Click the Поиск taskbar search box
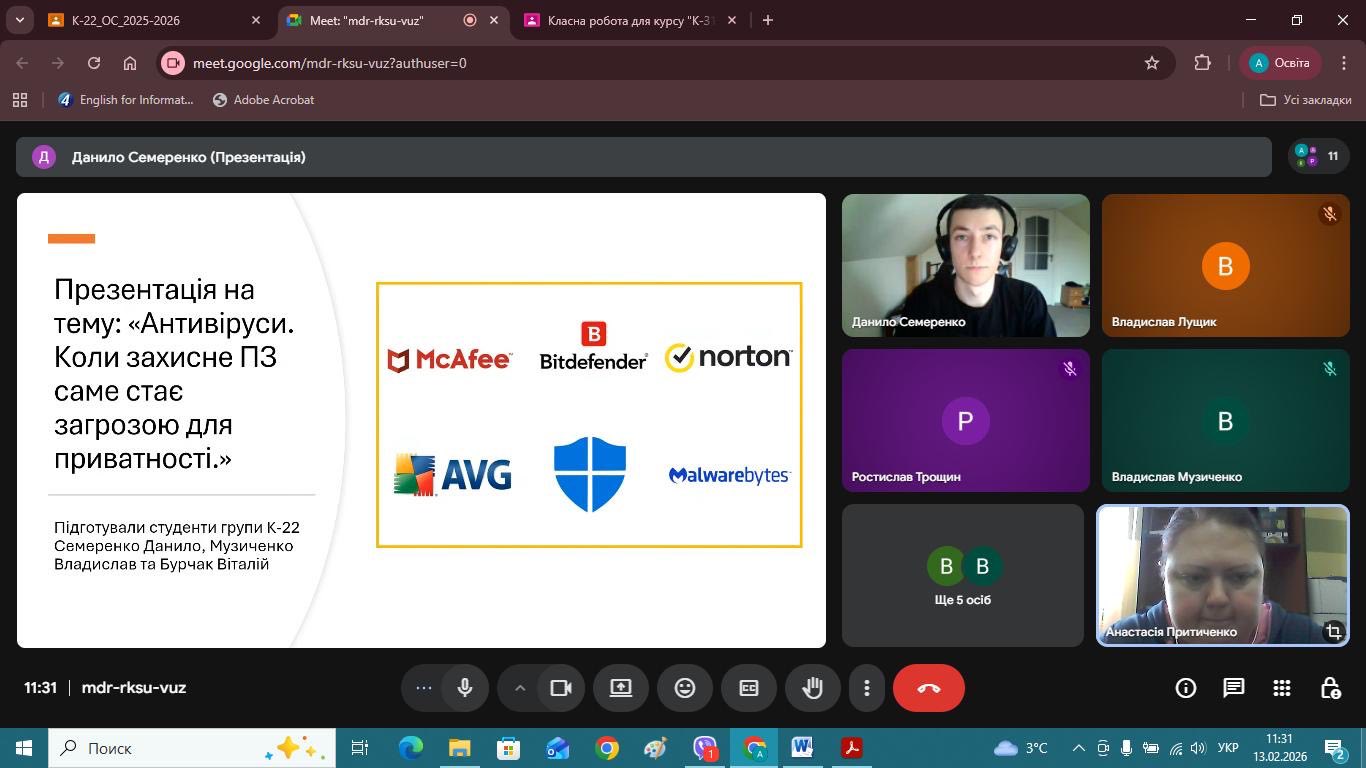This screenshot has height=768, width=1366. (192, 748)
